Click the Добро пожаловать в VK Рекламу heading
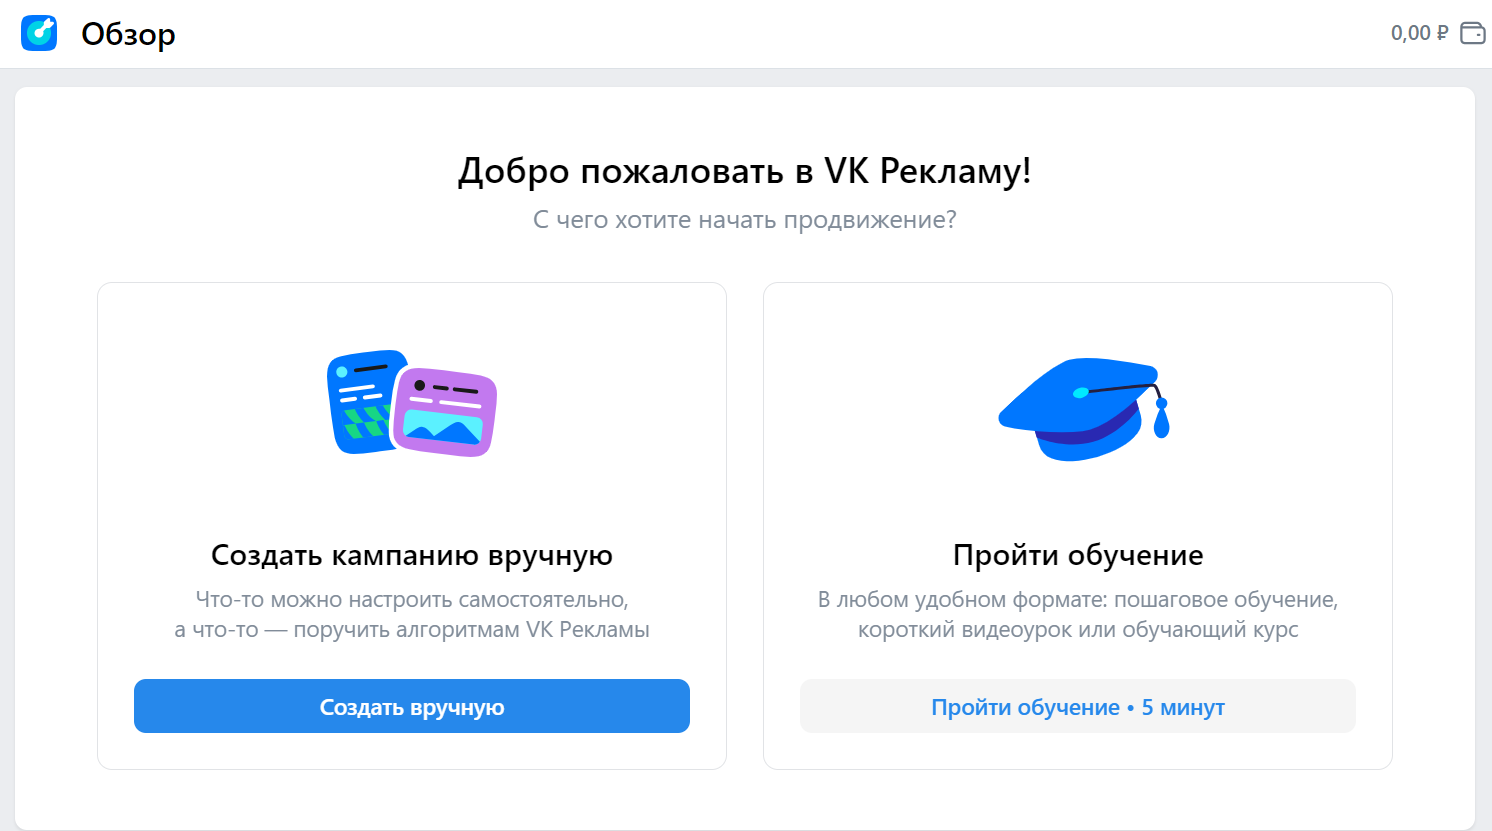Viewport: 1492px width, 831px height. point(745,171)
